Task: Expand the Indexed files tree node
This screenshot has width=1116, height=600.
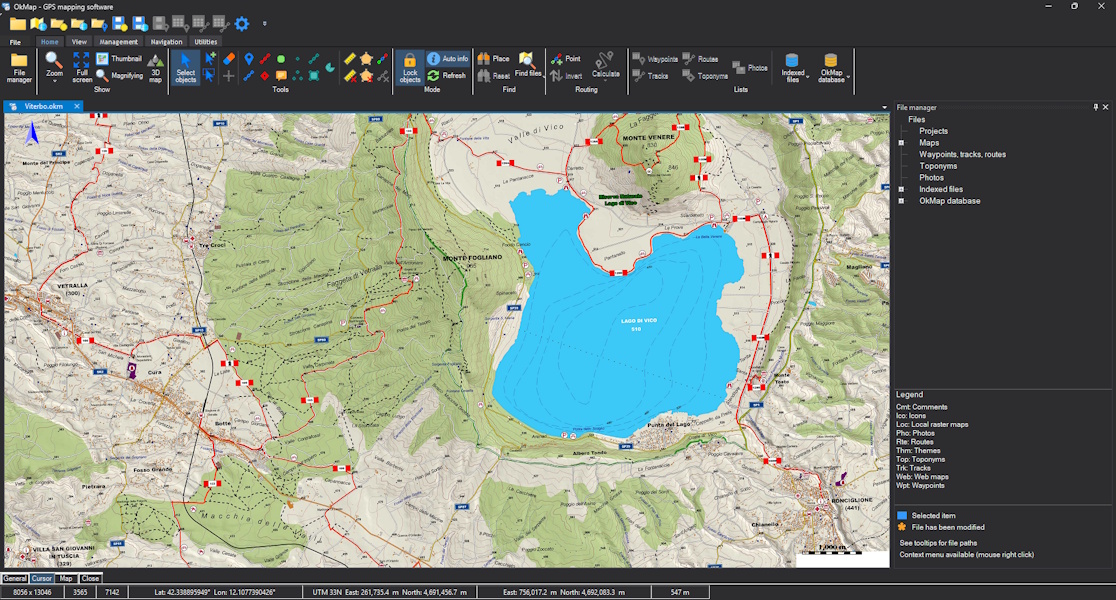Action: [x=901, y=189]
